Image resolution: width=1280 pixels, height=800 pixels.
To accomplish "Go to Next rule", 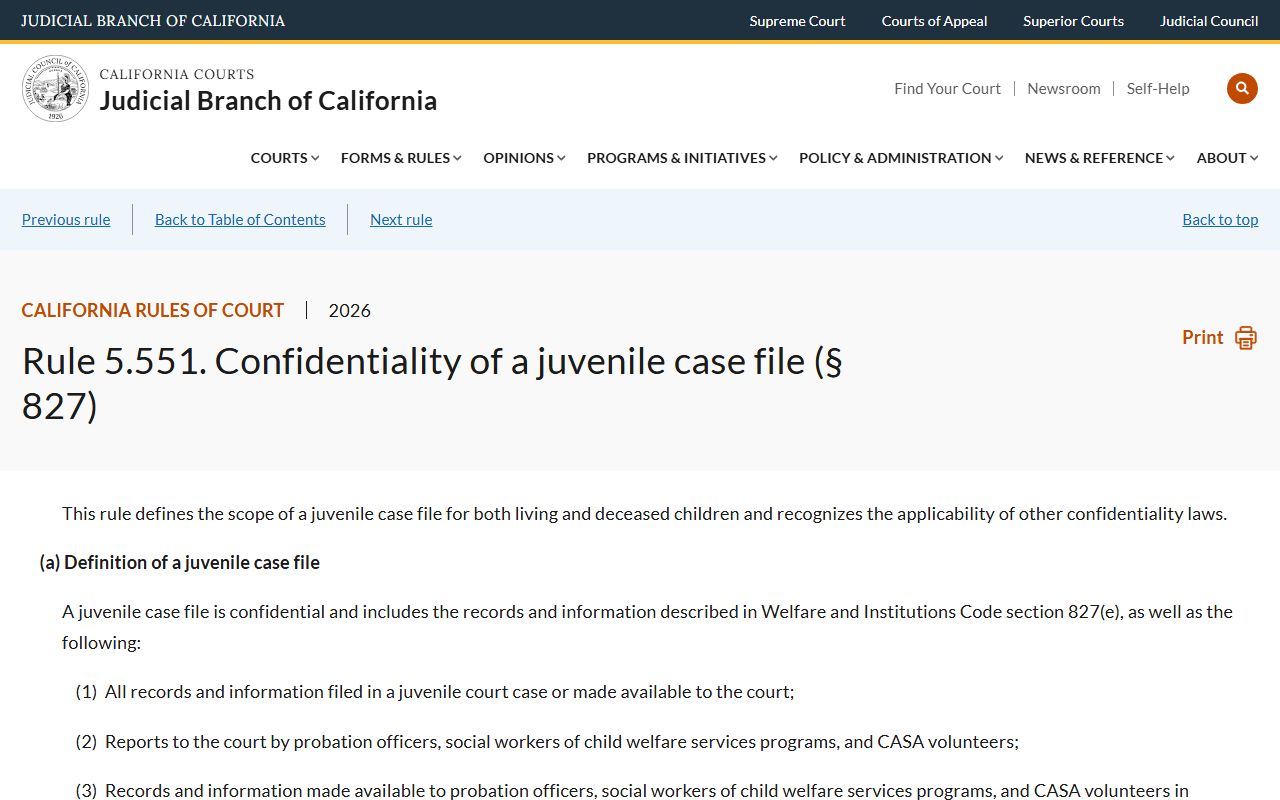I will [401, 220].
